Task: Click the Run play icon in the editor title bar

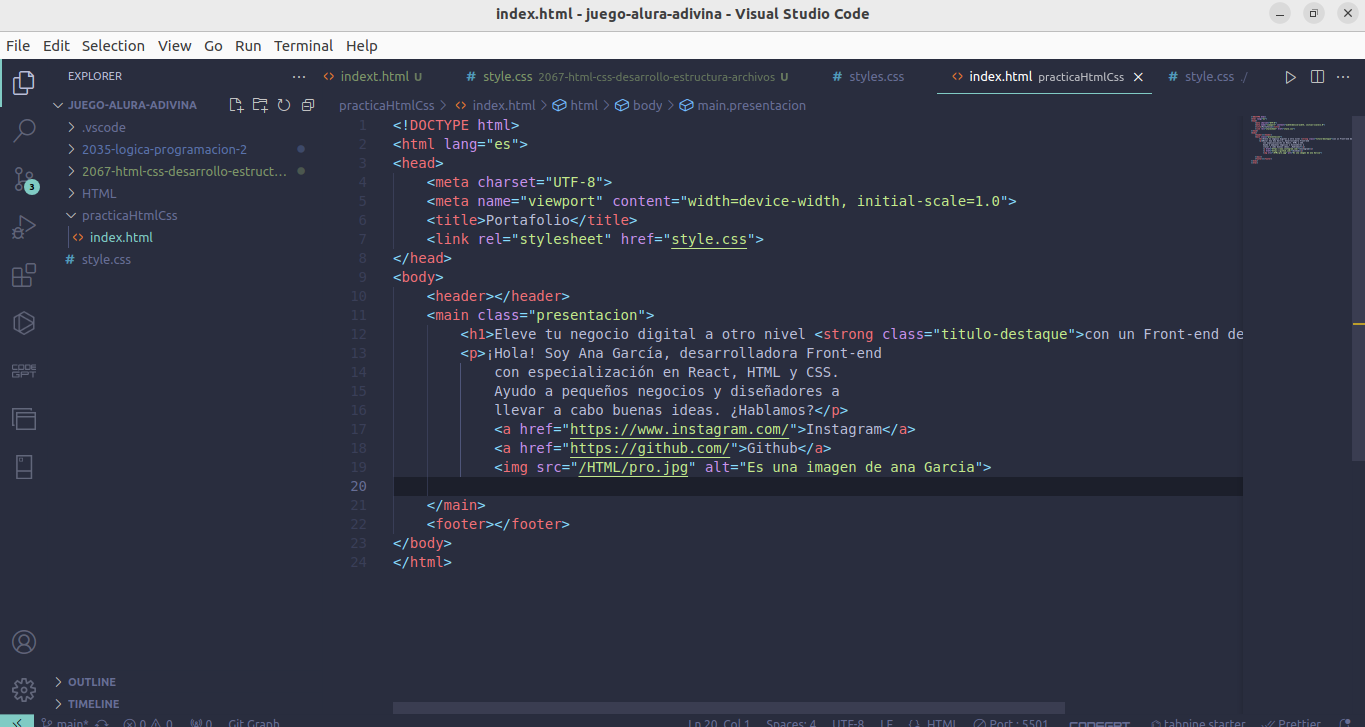Action: (1291, 77)
